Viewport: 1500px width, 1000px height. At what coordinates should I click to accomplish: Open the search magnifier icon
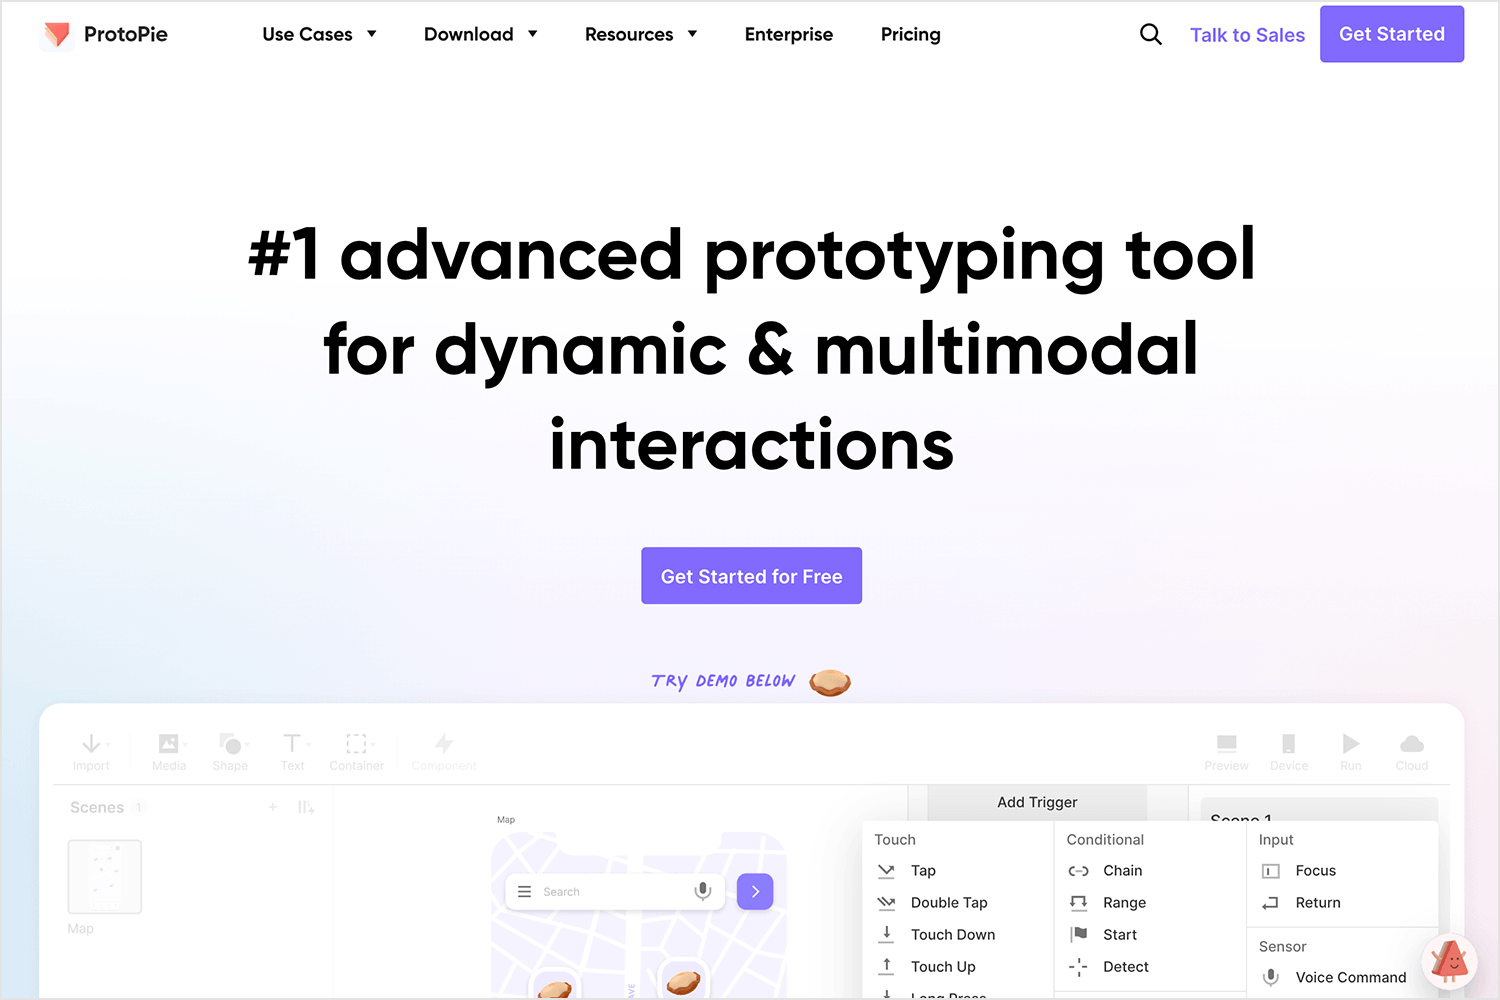point(1150,35)
